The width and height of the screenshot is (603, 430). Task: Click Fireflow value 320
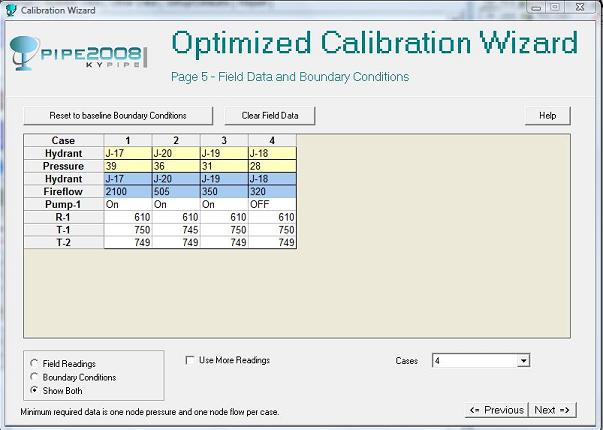tap(272, 192)
